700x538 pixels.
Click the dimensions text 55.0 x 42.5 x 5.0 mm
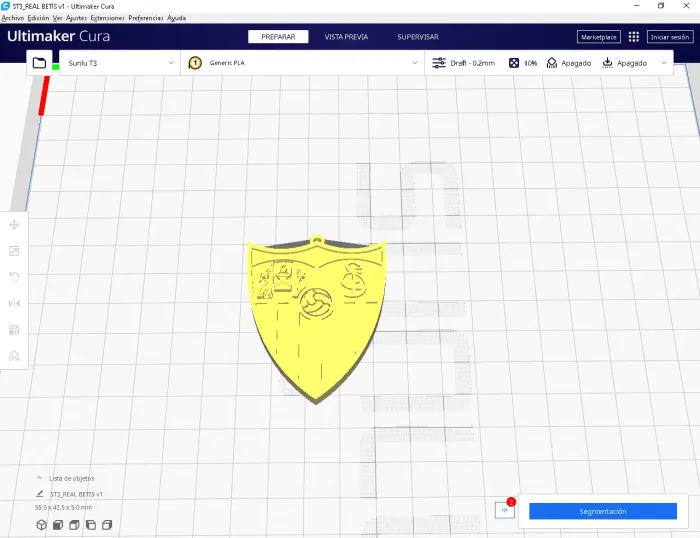pyautogui.click(x=63, y=508)
